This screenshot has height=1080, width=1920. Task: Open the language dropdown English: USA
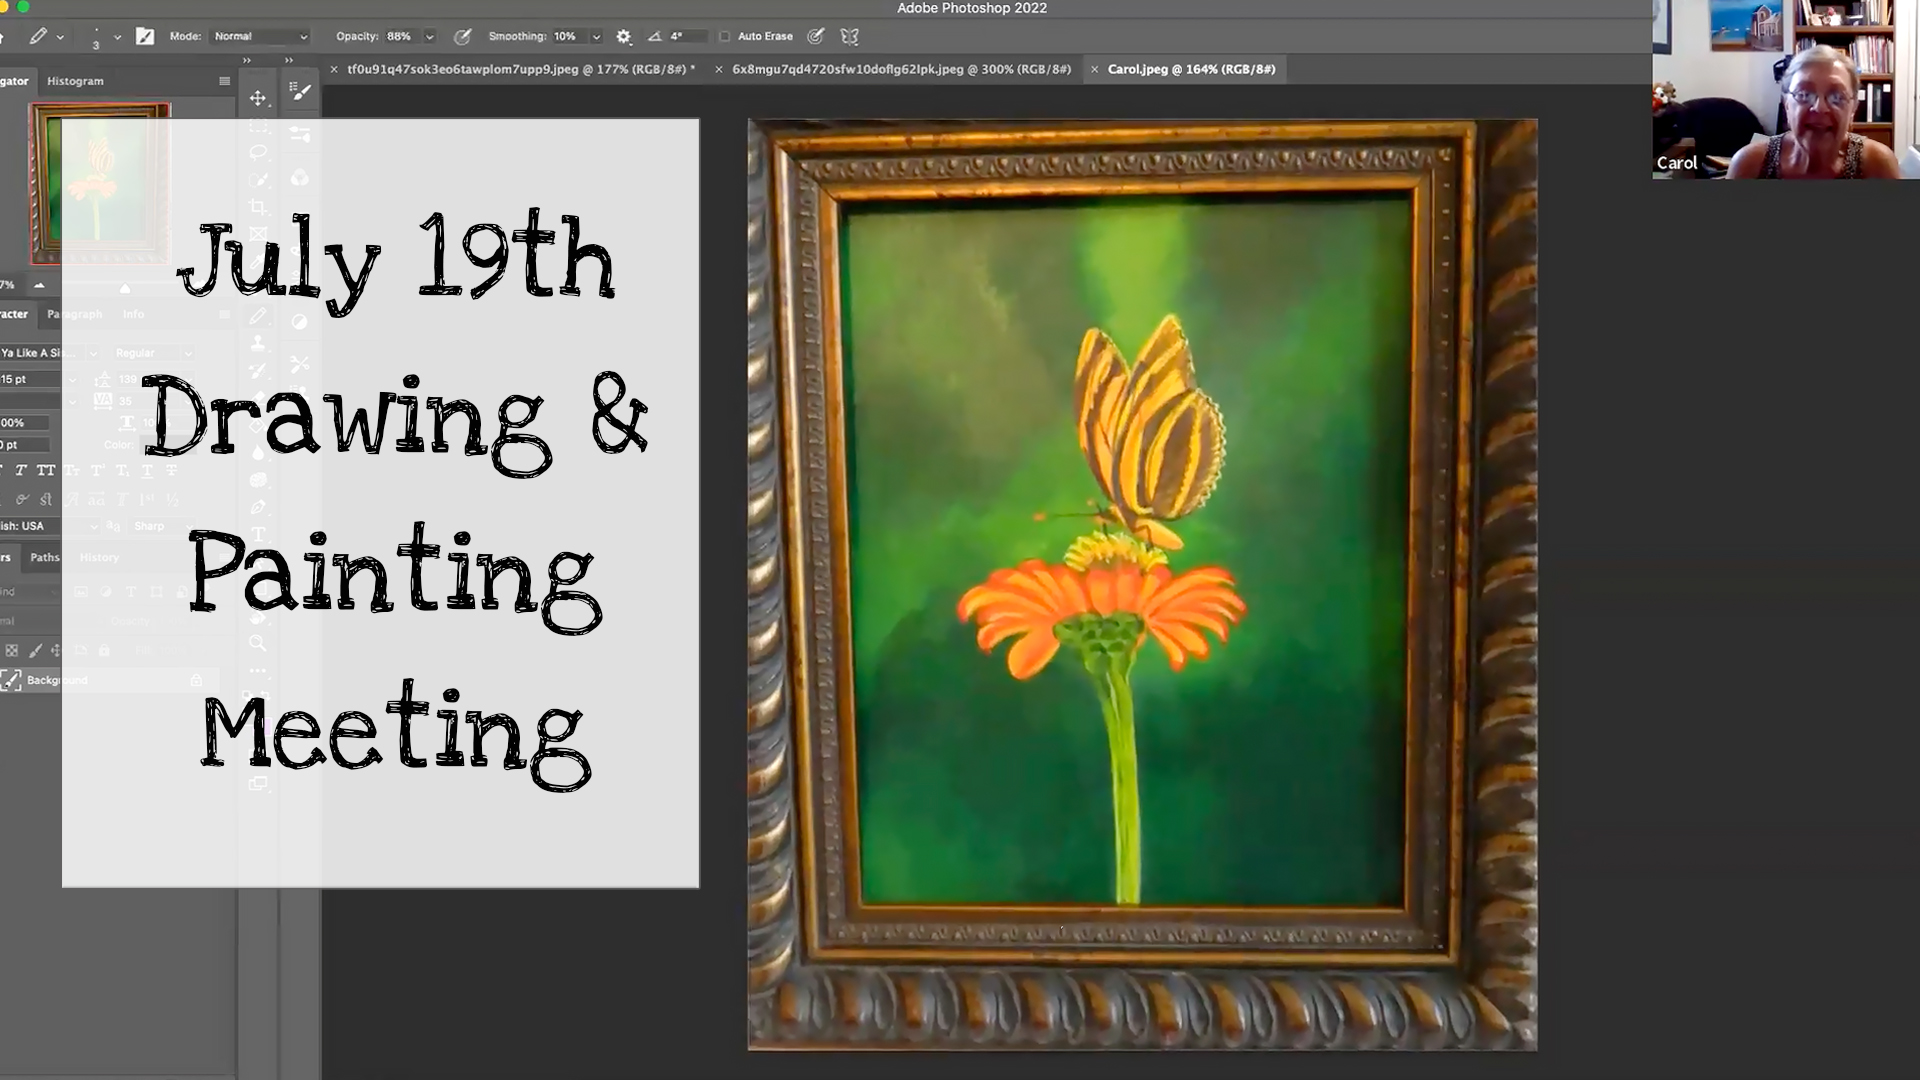tap(49, 526)
